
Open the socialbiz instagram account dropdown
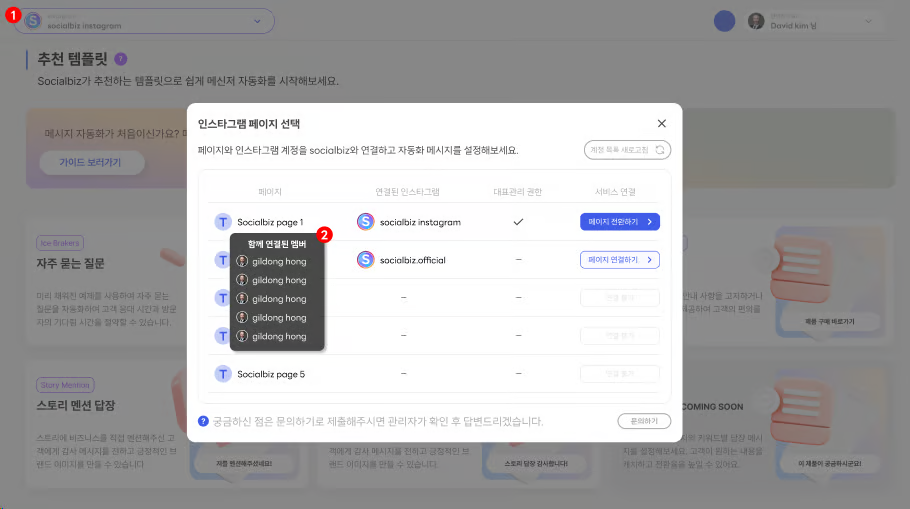pos(257,21)
